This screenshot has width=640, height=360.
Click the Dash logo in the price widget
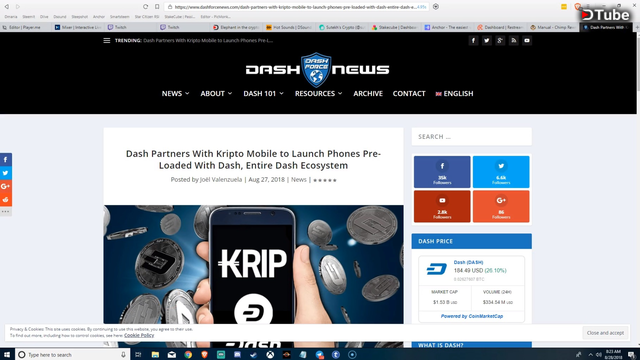(437, 269)
